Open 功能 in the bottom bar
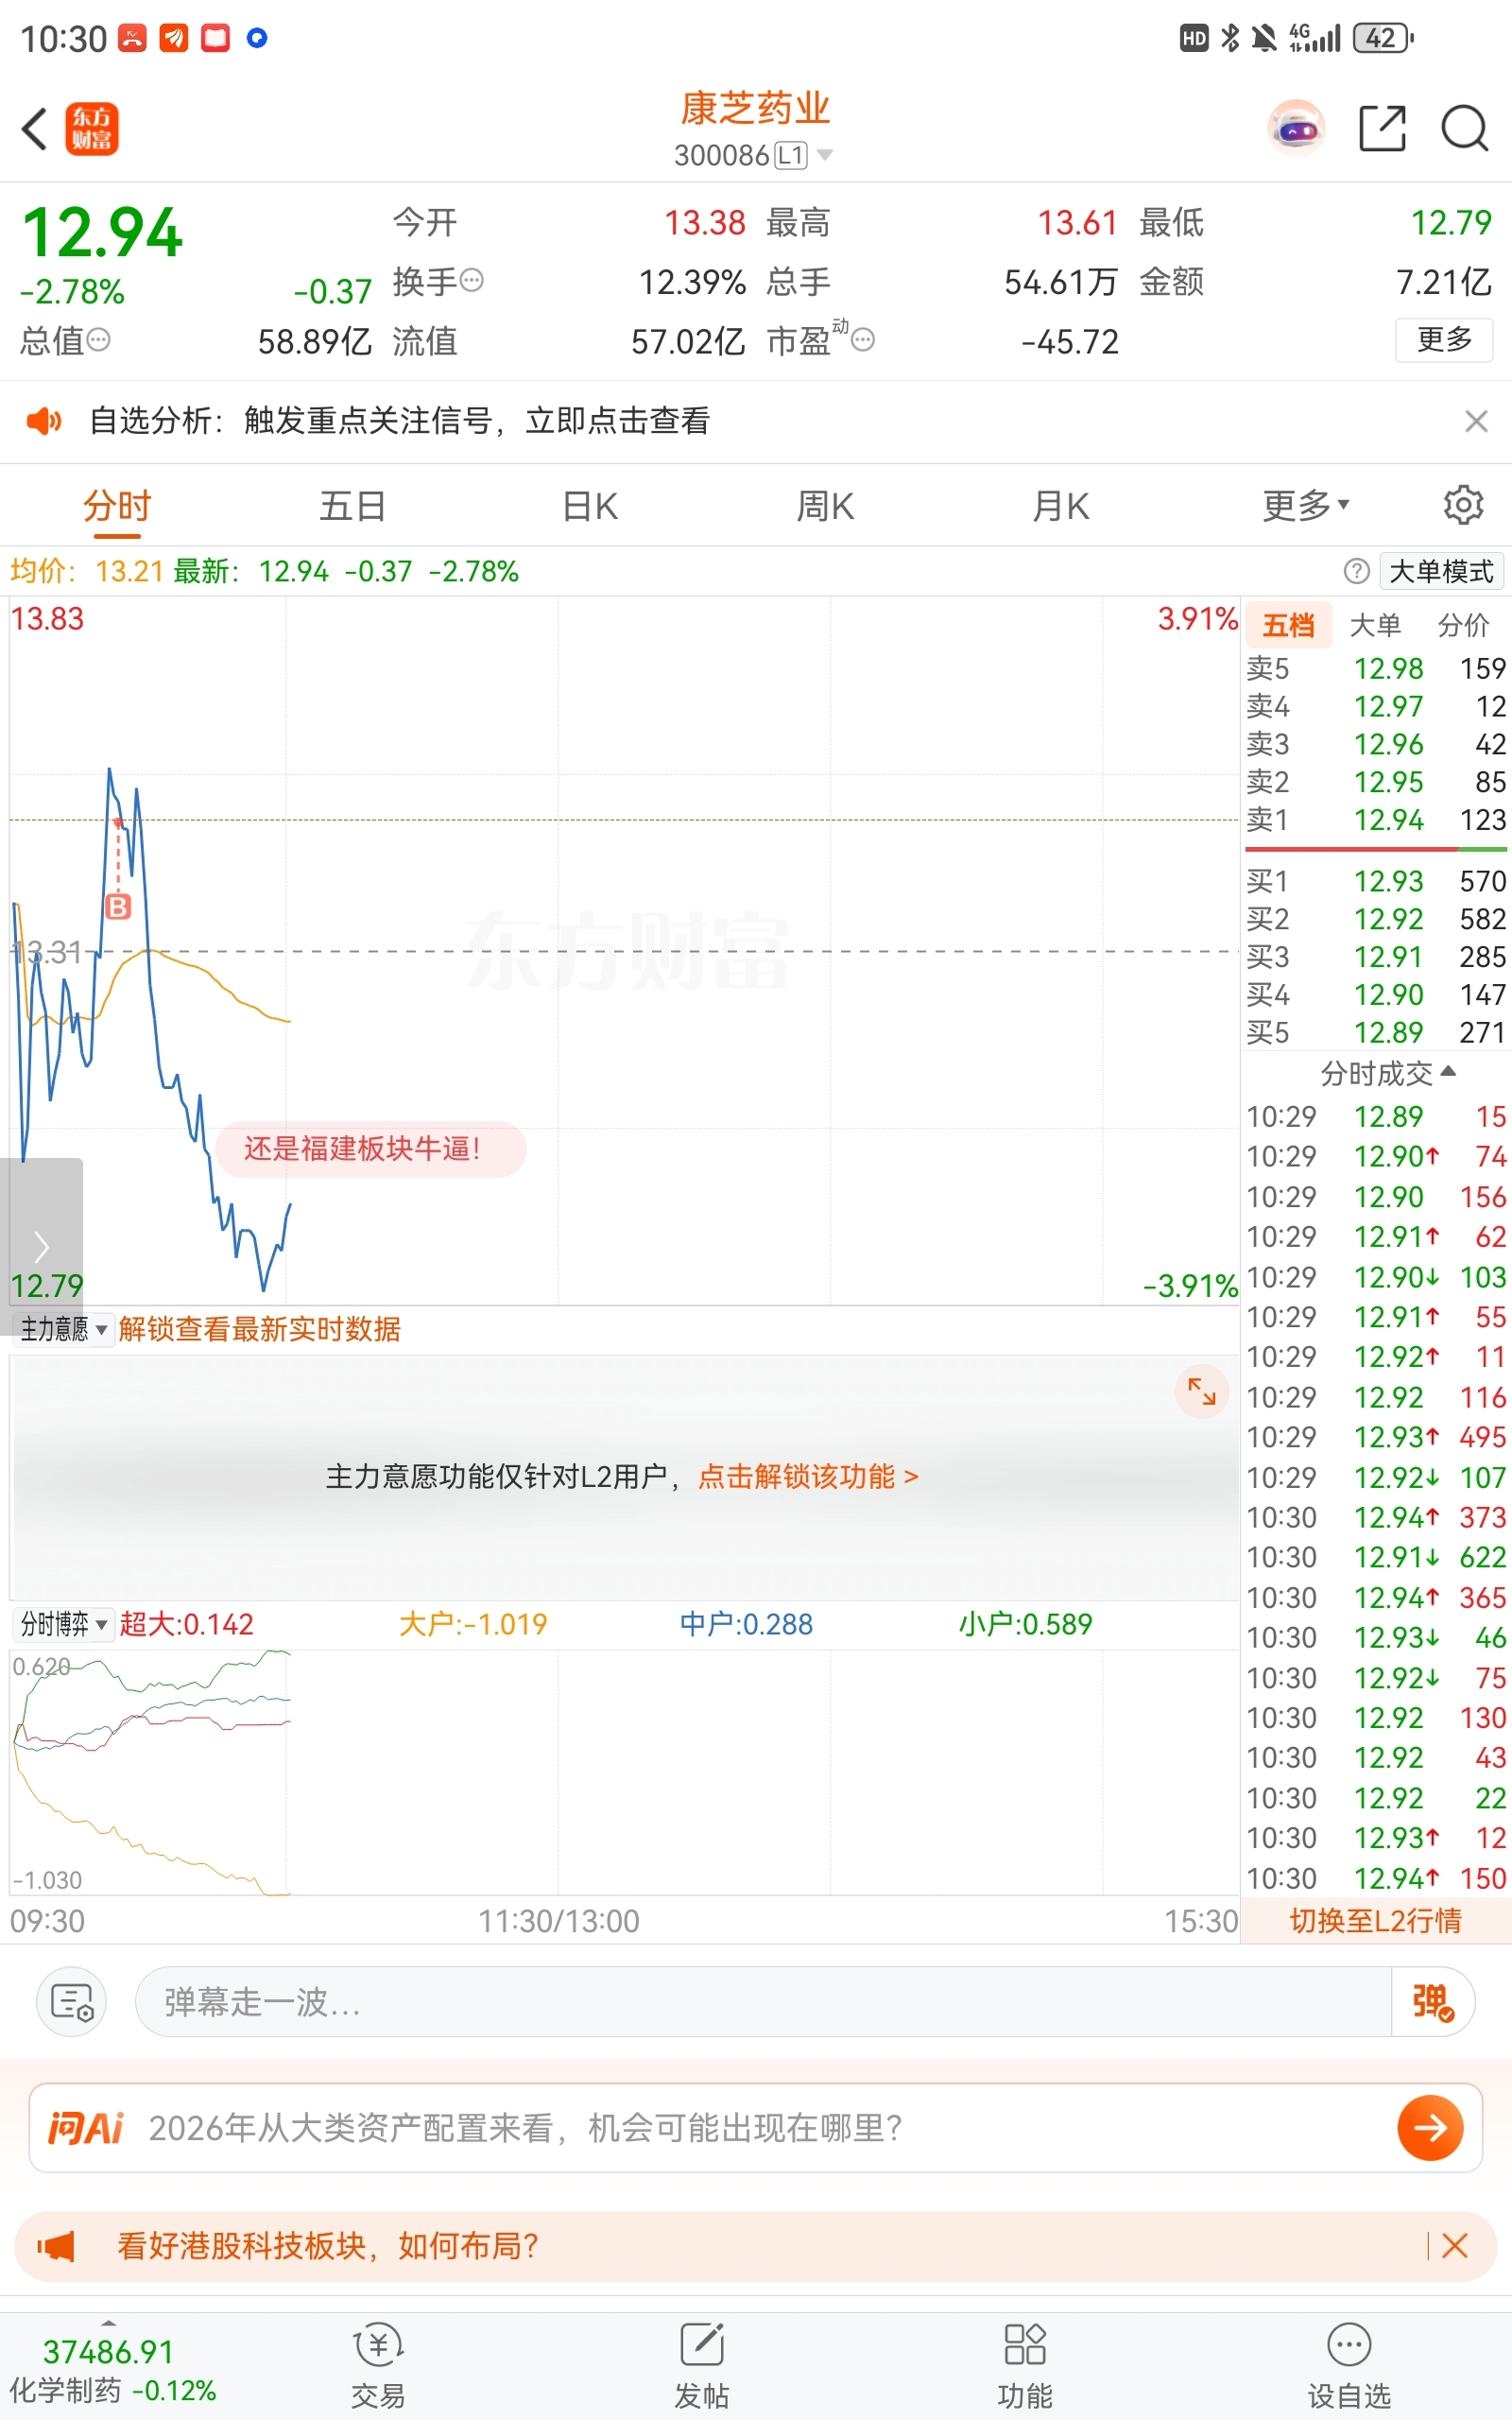 tap(1025, 2366)
